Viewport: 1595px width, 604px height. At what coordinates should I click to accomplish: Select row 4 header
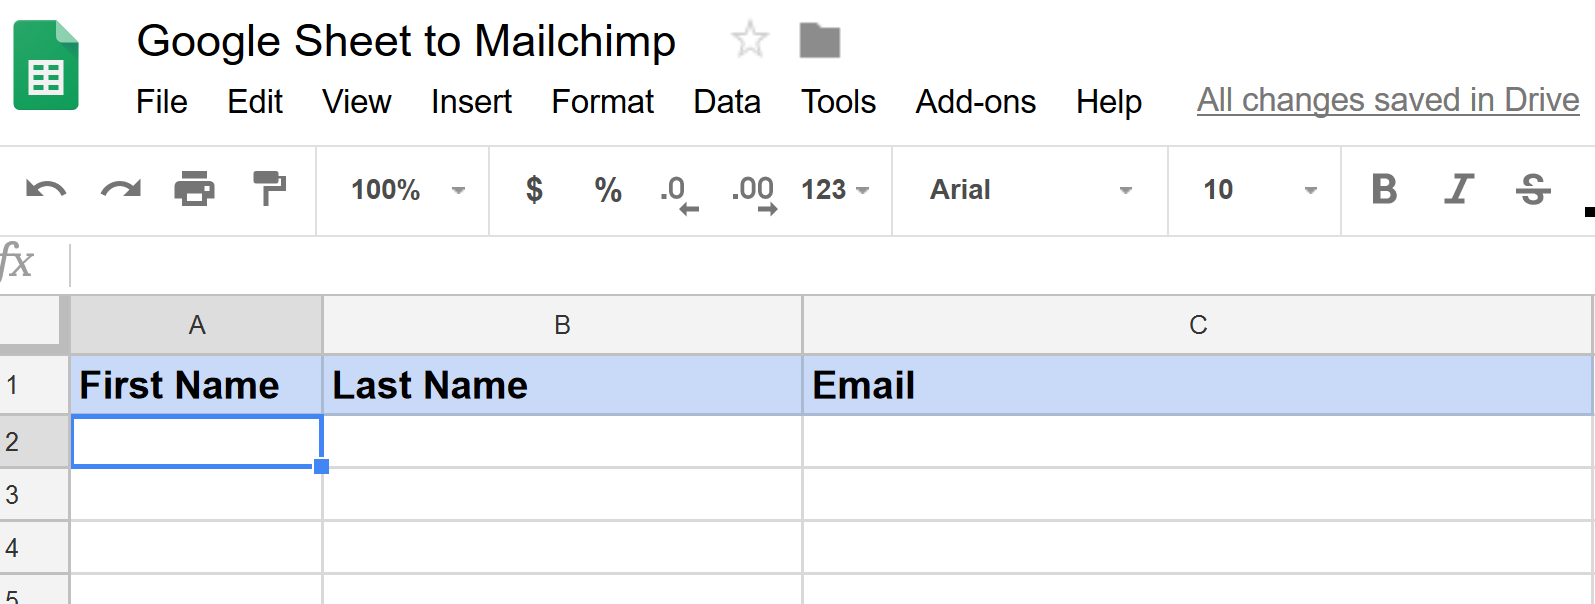[34, 547]
